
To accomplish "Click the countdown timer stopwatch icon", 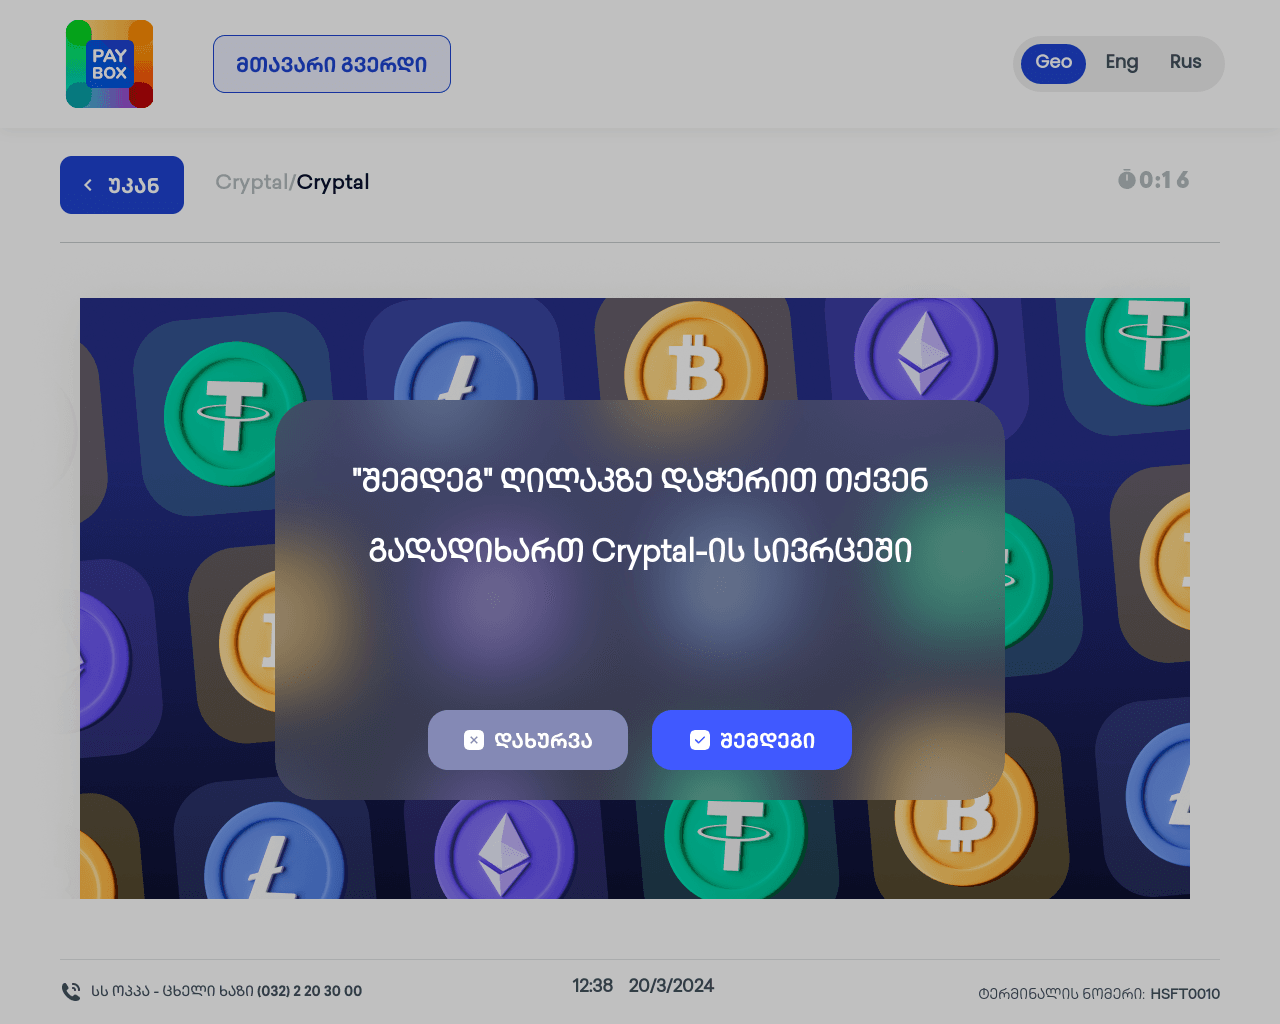I will coord(1127,180).
